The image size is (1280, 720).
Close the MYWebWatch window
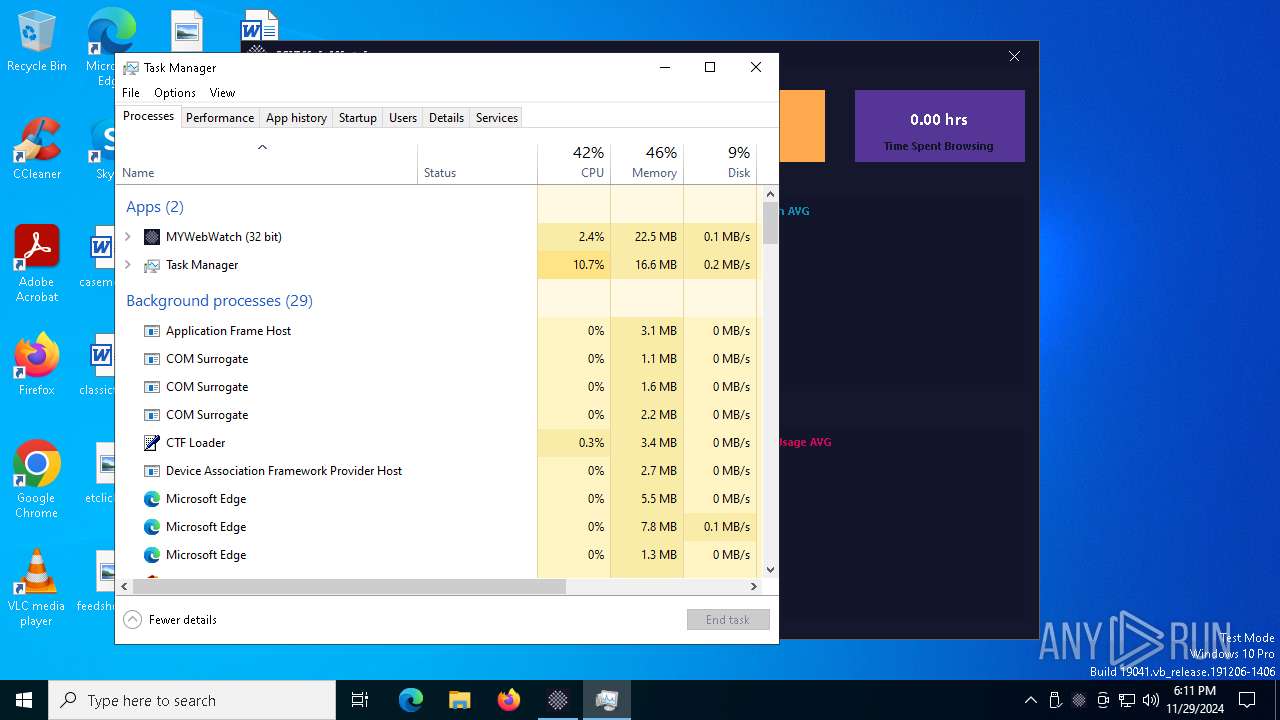pyautogui.click(x=1014, y=57)
